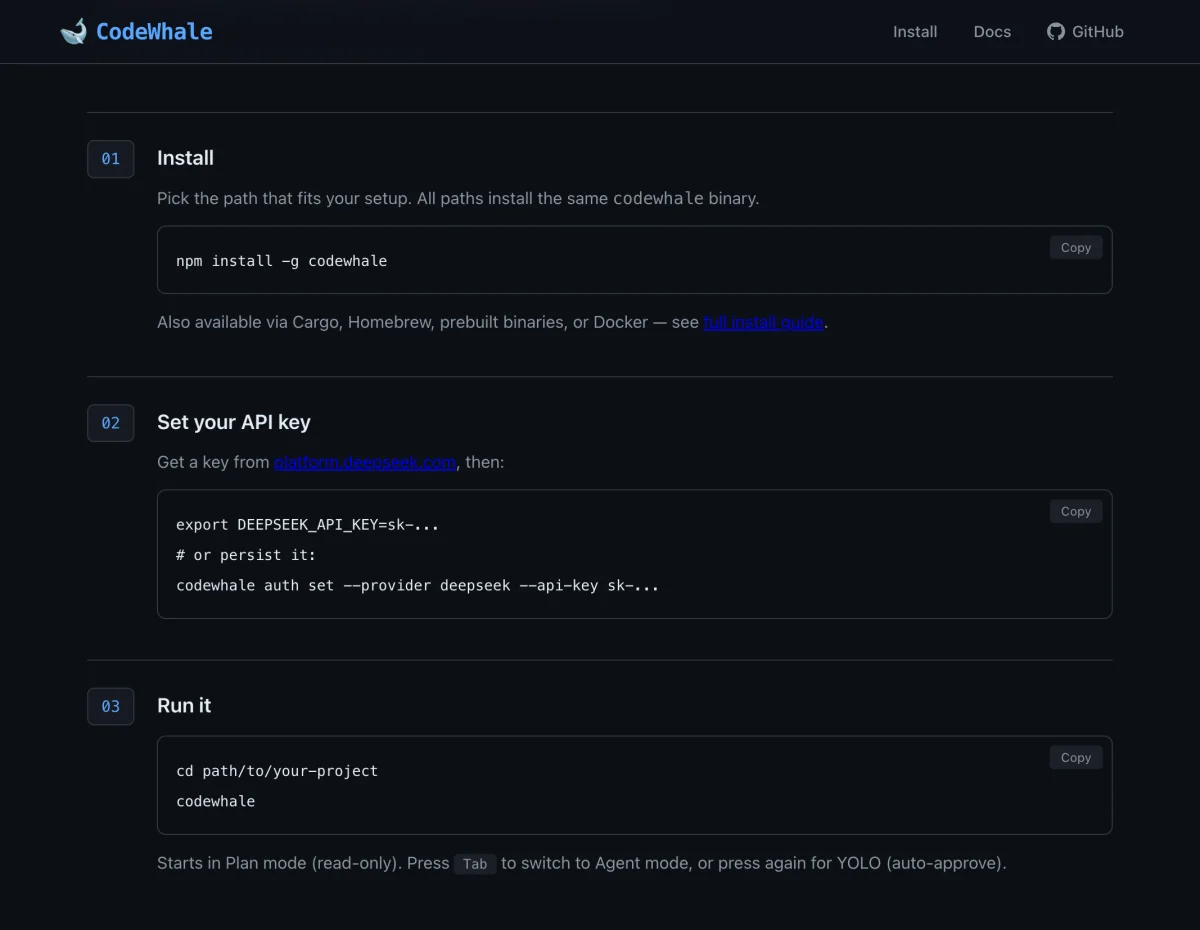Click the cd path/to/your-project line
1200x930 pixels.
click(x=277, y=771)
